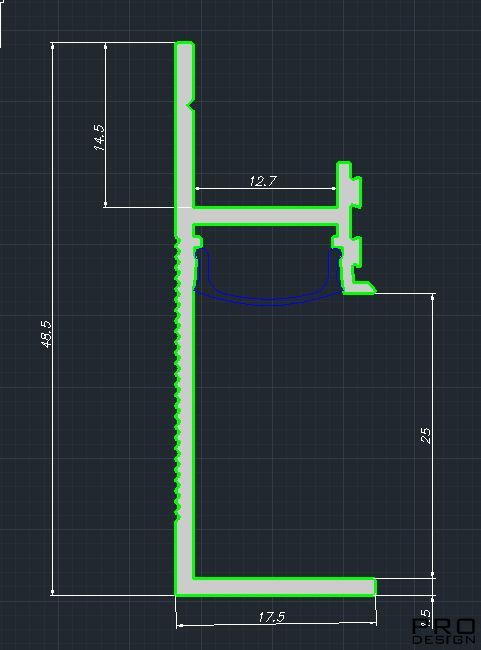This screenshot has height=650, width=481.
Task: Click the angled hook tip beside the diffuser
Action: pos(366,287)
